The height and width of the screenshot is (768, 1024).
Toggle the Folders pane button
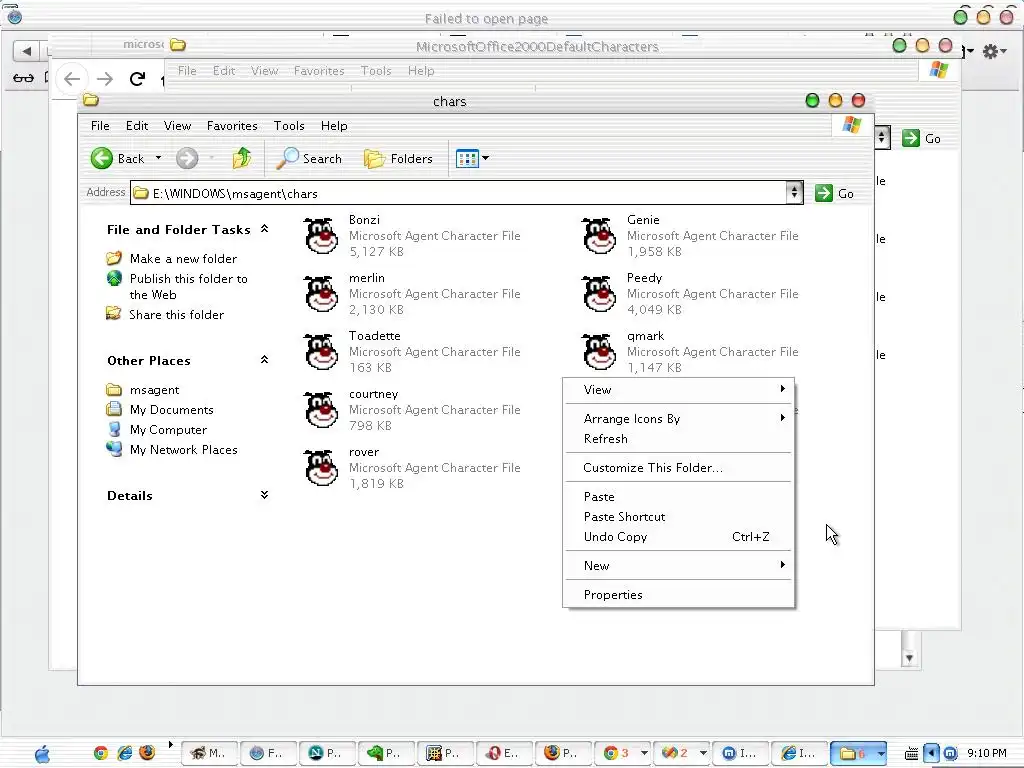[x=398, y=158]
